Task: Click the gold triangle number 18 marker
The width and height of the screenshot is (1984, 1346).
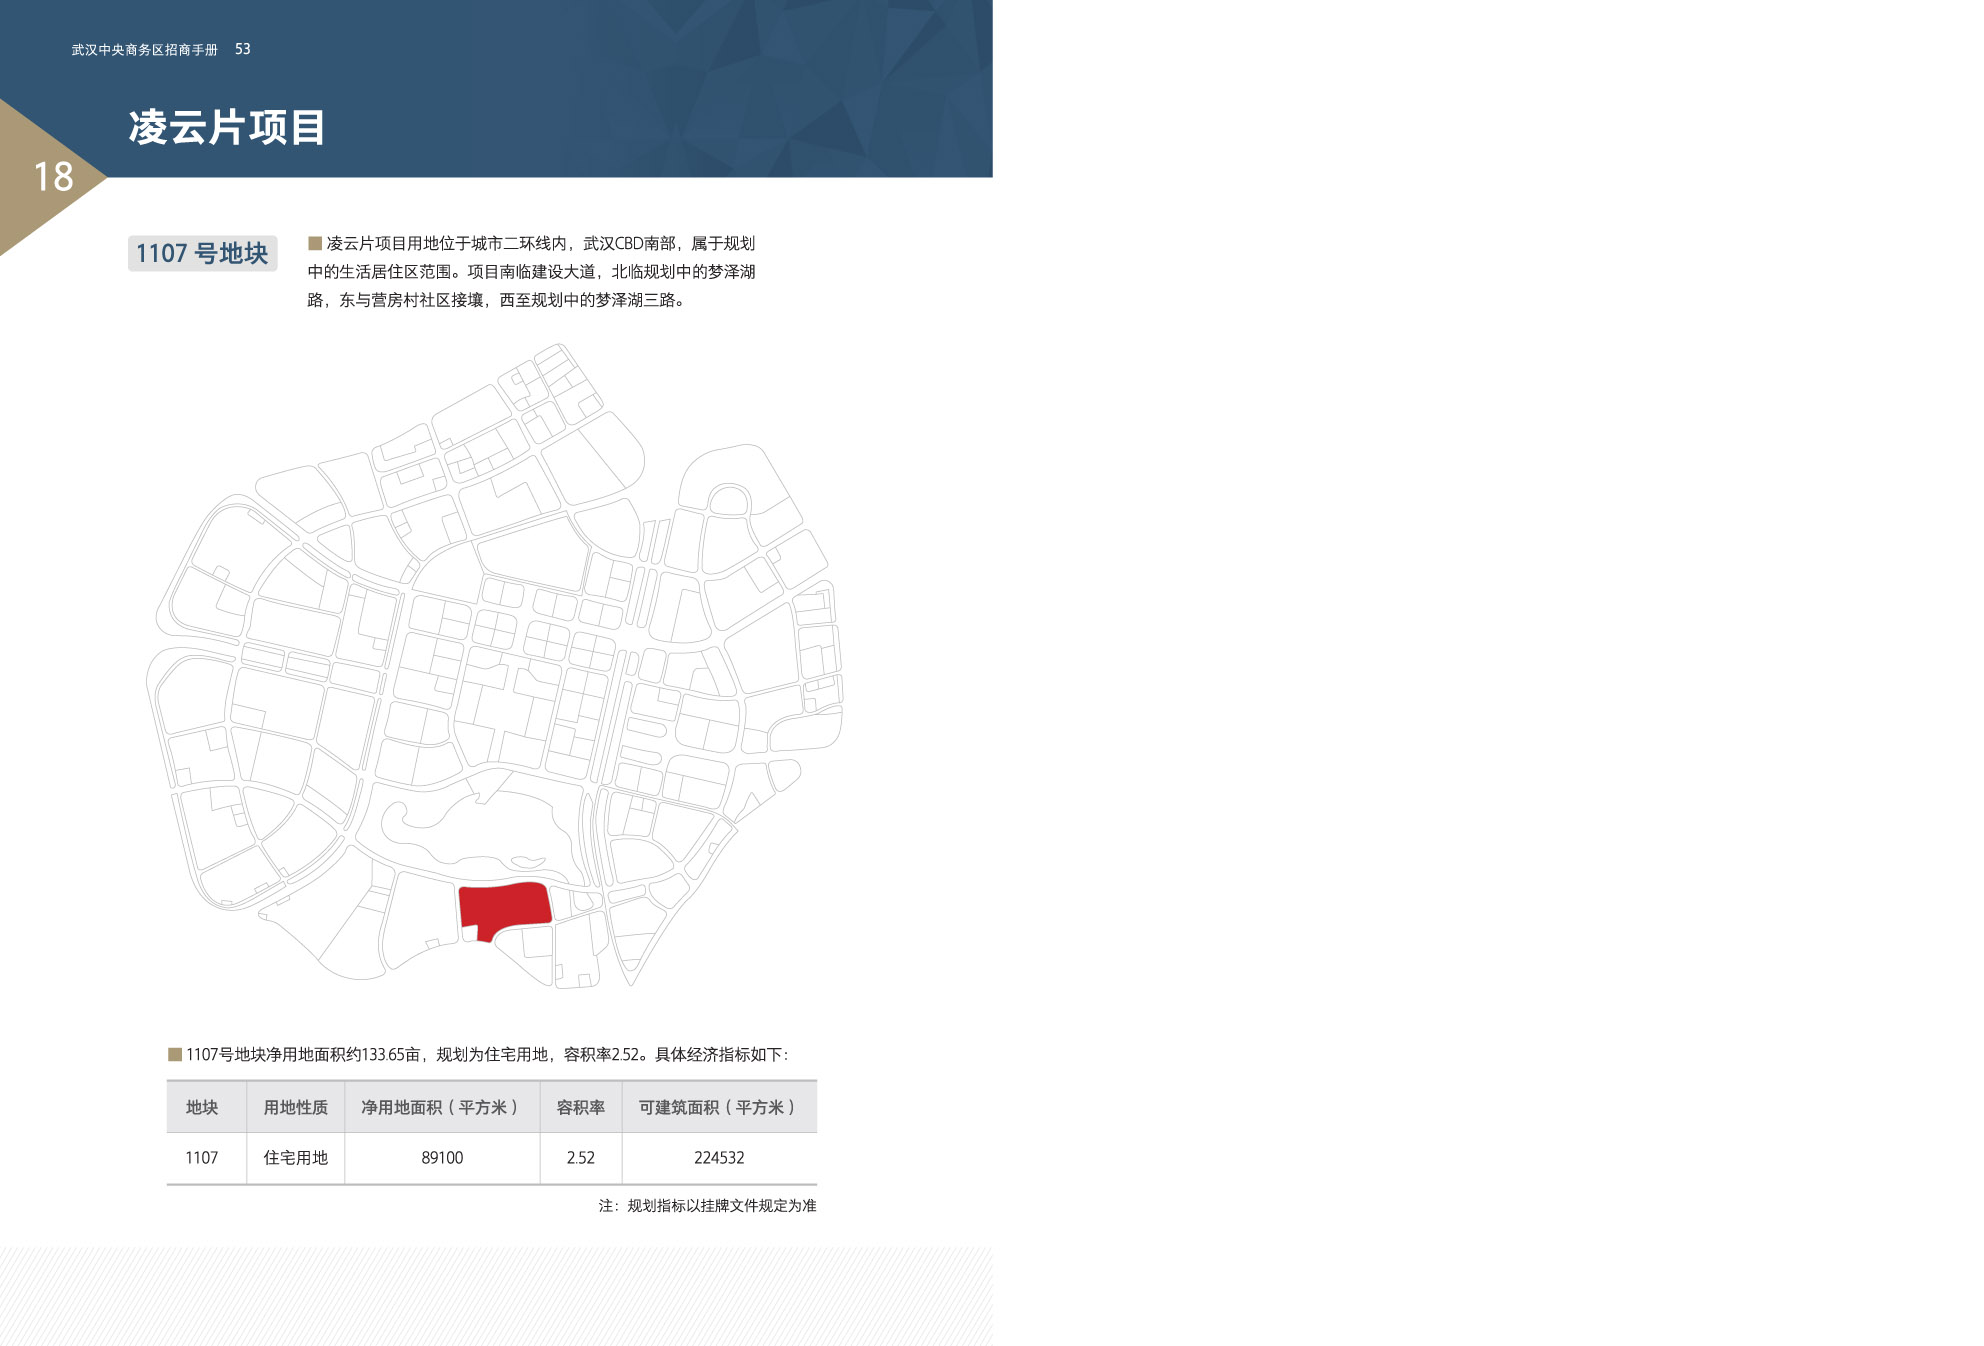Action: coord(50,177)
